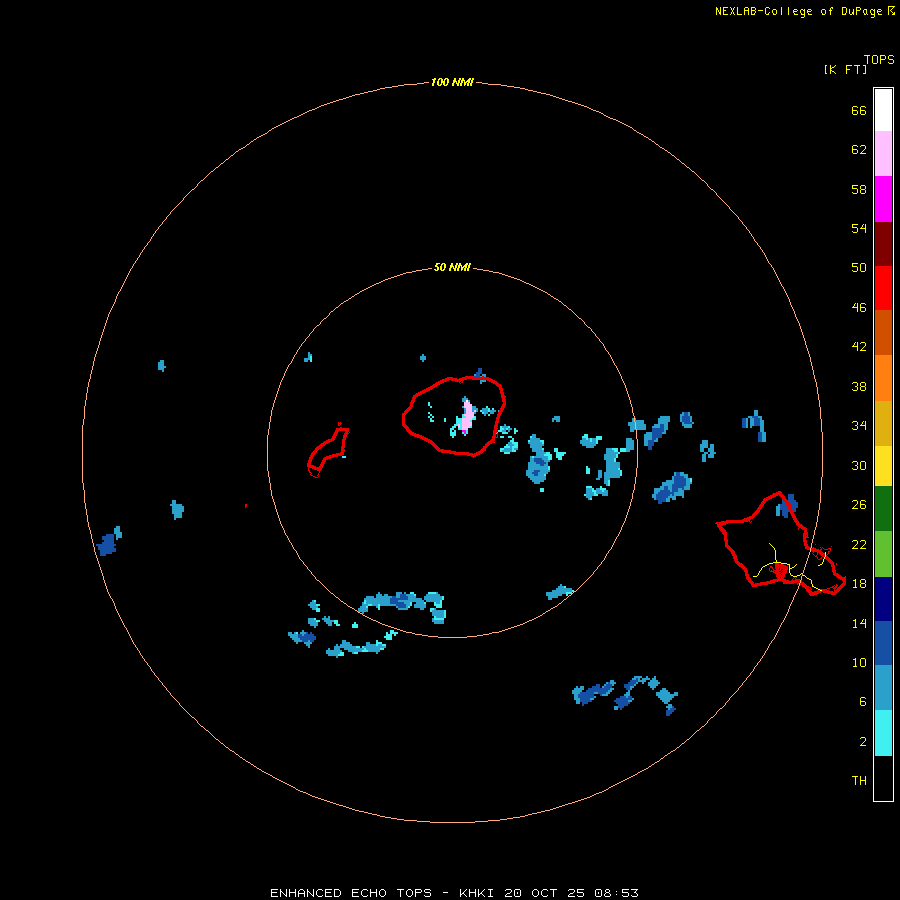This screenshot has height=900, width=900.
Task: Select the legend value 66
Action: pos(859,110)
